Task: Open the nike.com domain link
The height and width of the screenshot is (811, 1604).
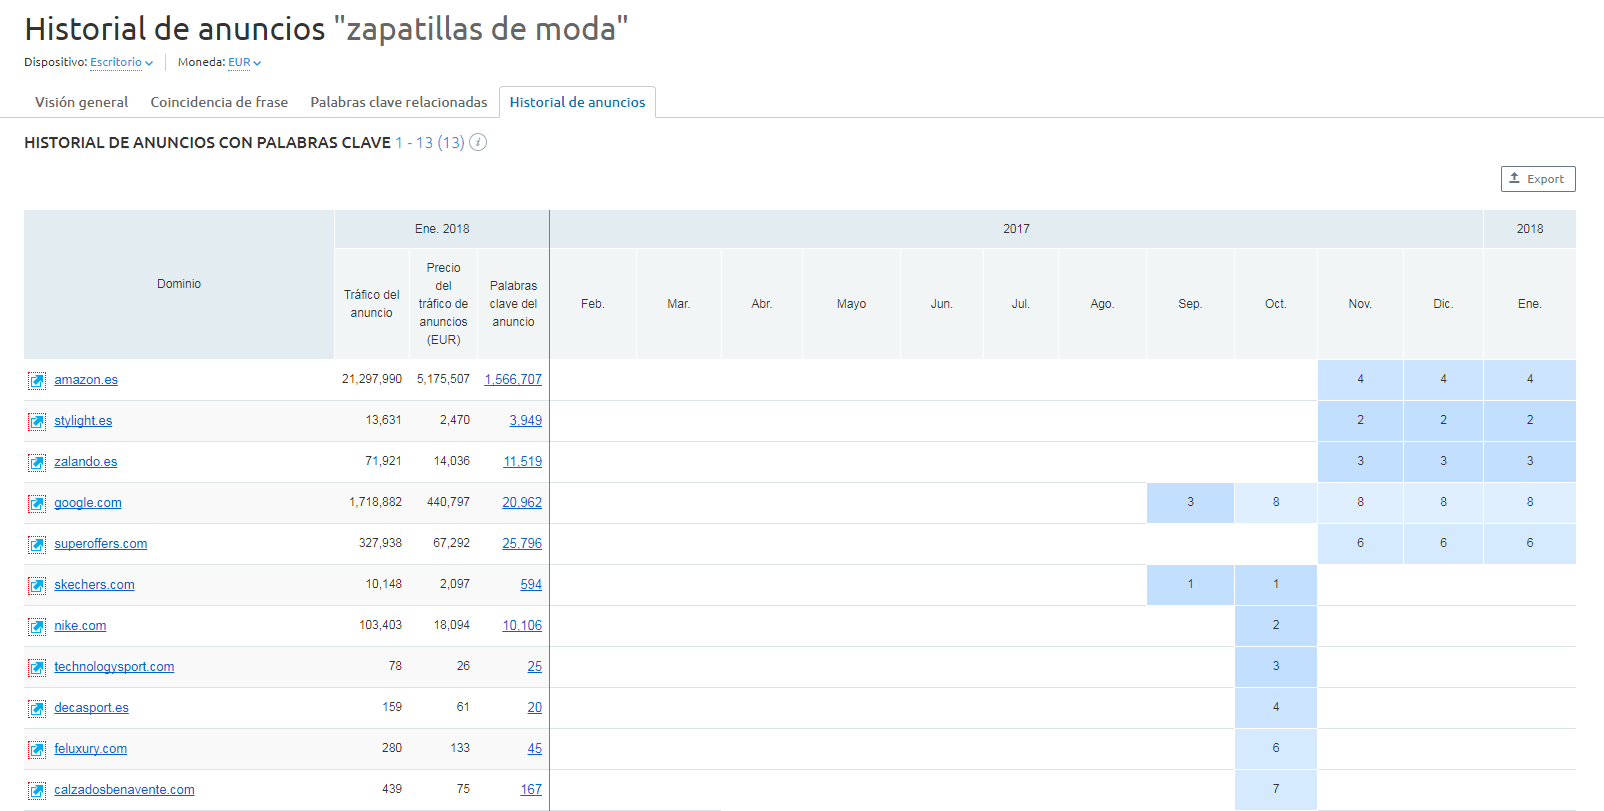Action: (80, 626)
